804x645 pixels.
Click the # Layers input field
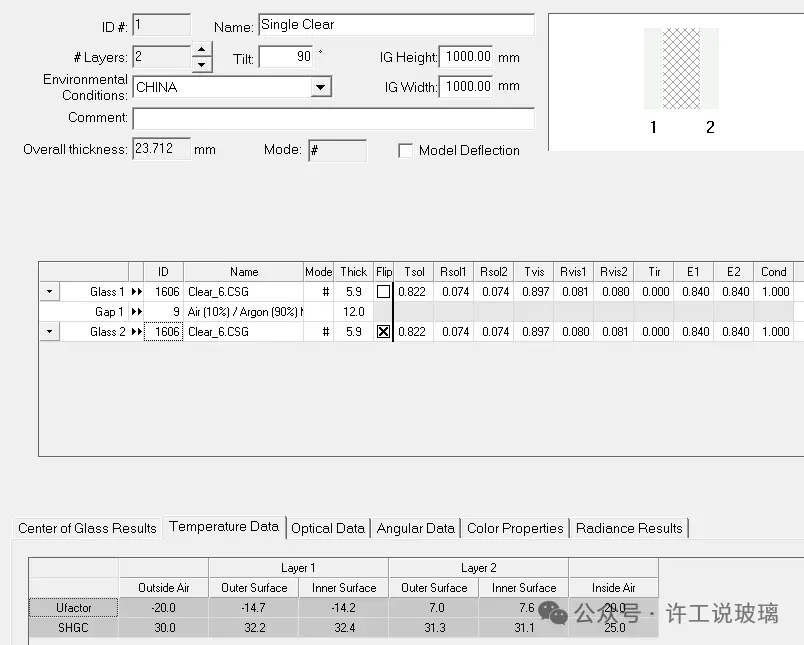coord(162,57)
